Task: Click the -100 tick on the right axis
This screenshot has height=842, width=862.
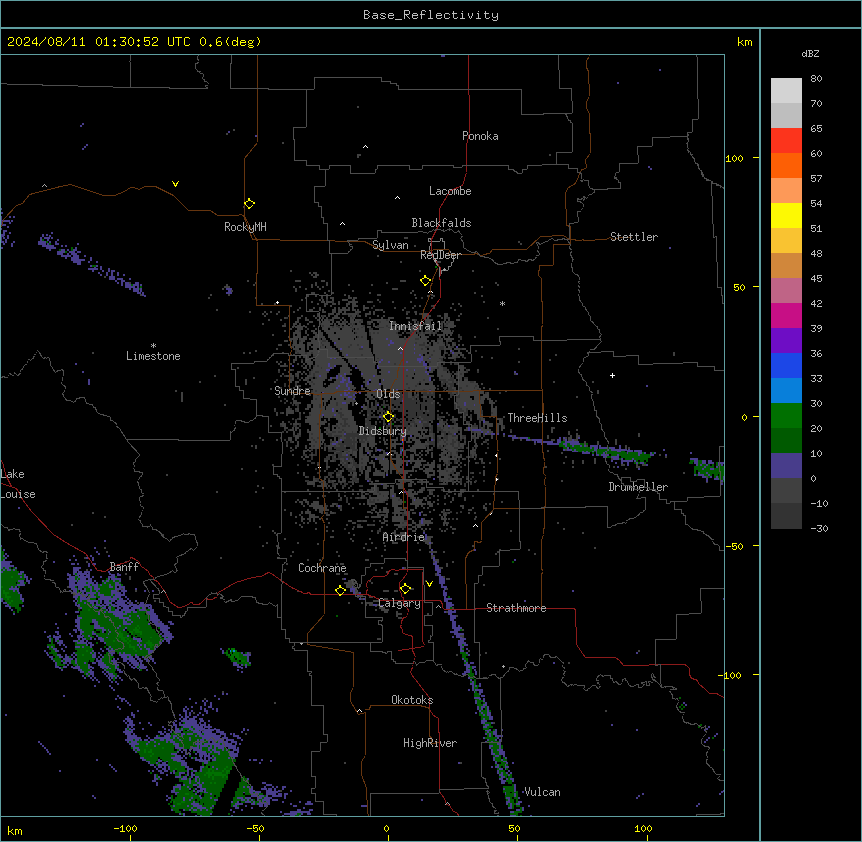Action: 732,675
